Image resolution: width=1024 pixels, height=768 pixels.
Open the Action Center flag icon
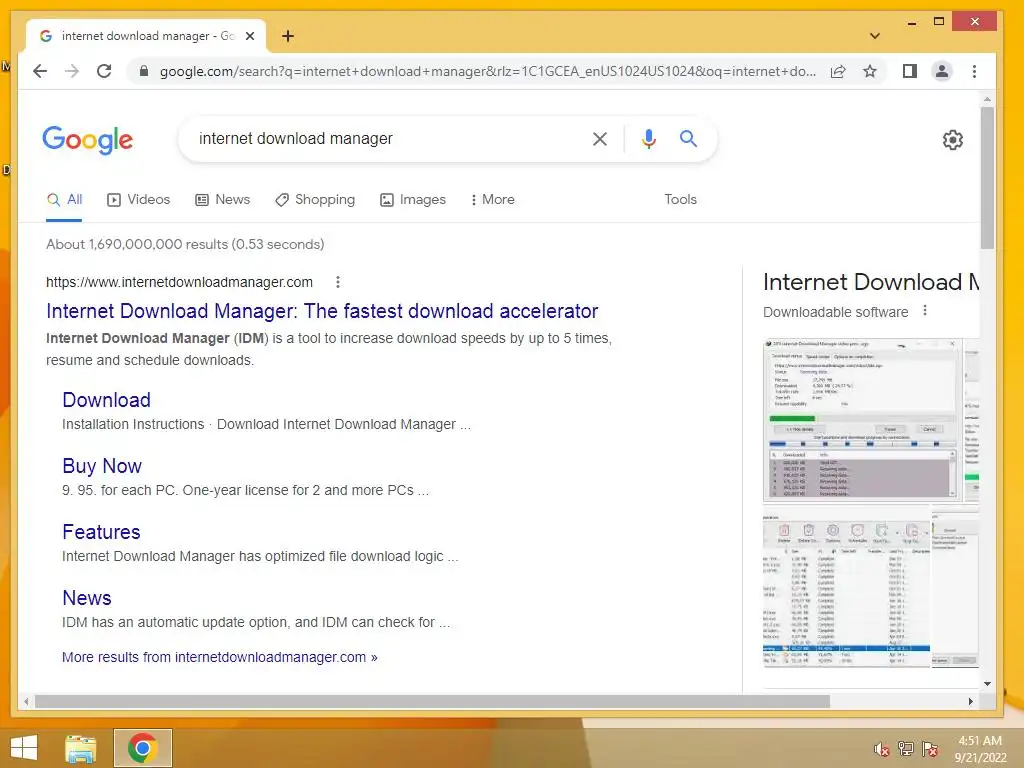pyautogui.click(x=930, y=749)
